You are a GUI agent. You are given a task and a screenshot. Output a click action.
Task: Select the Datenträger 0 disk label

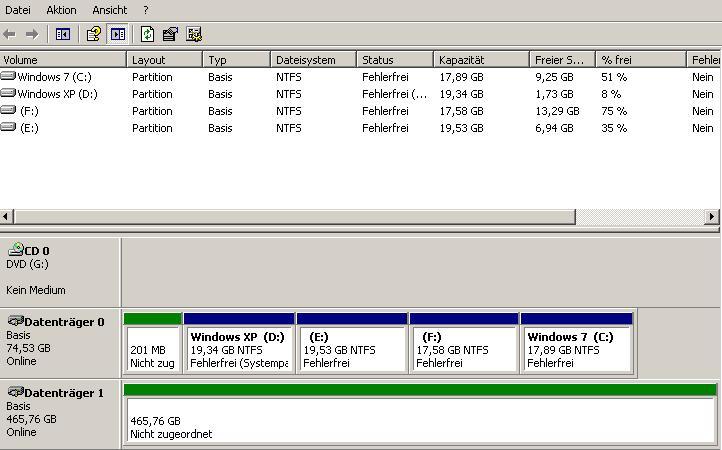coord(60,343)
